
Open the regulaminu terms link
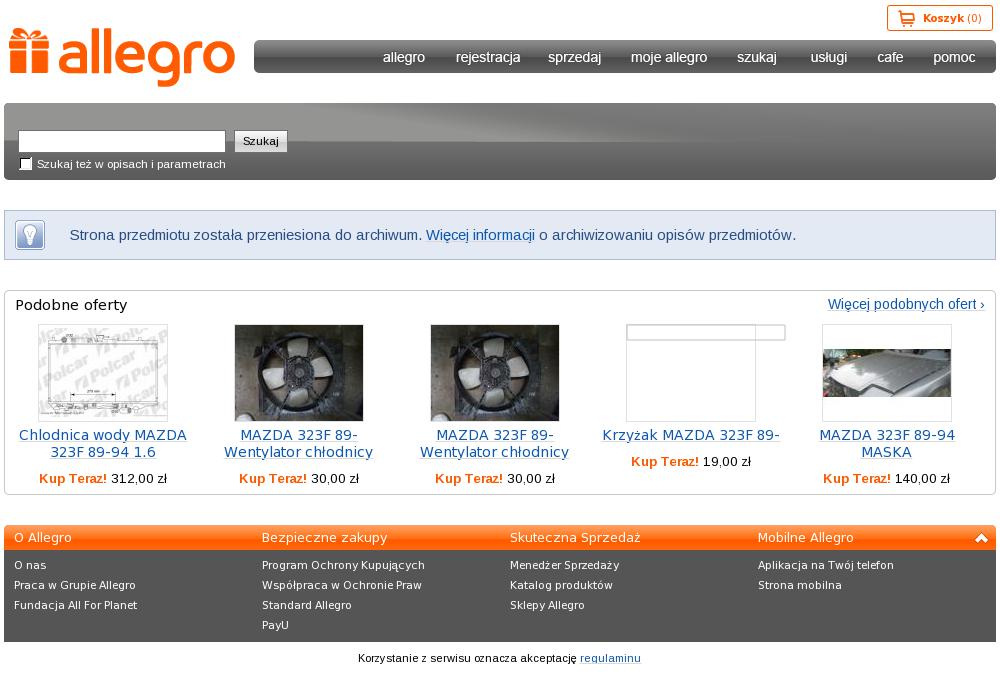point(610,658)
